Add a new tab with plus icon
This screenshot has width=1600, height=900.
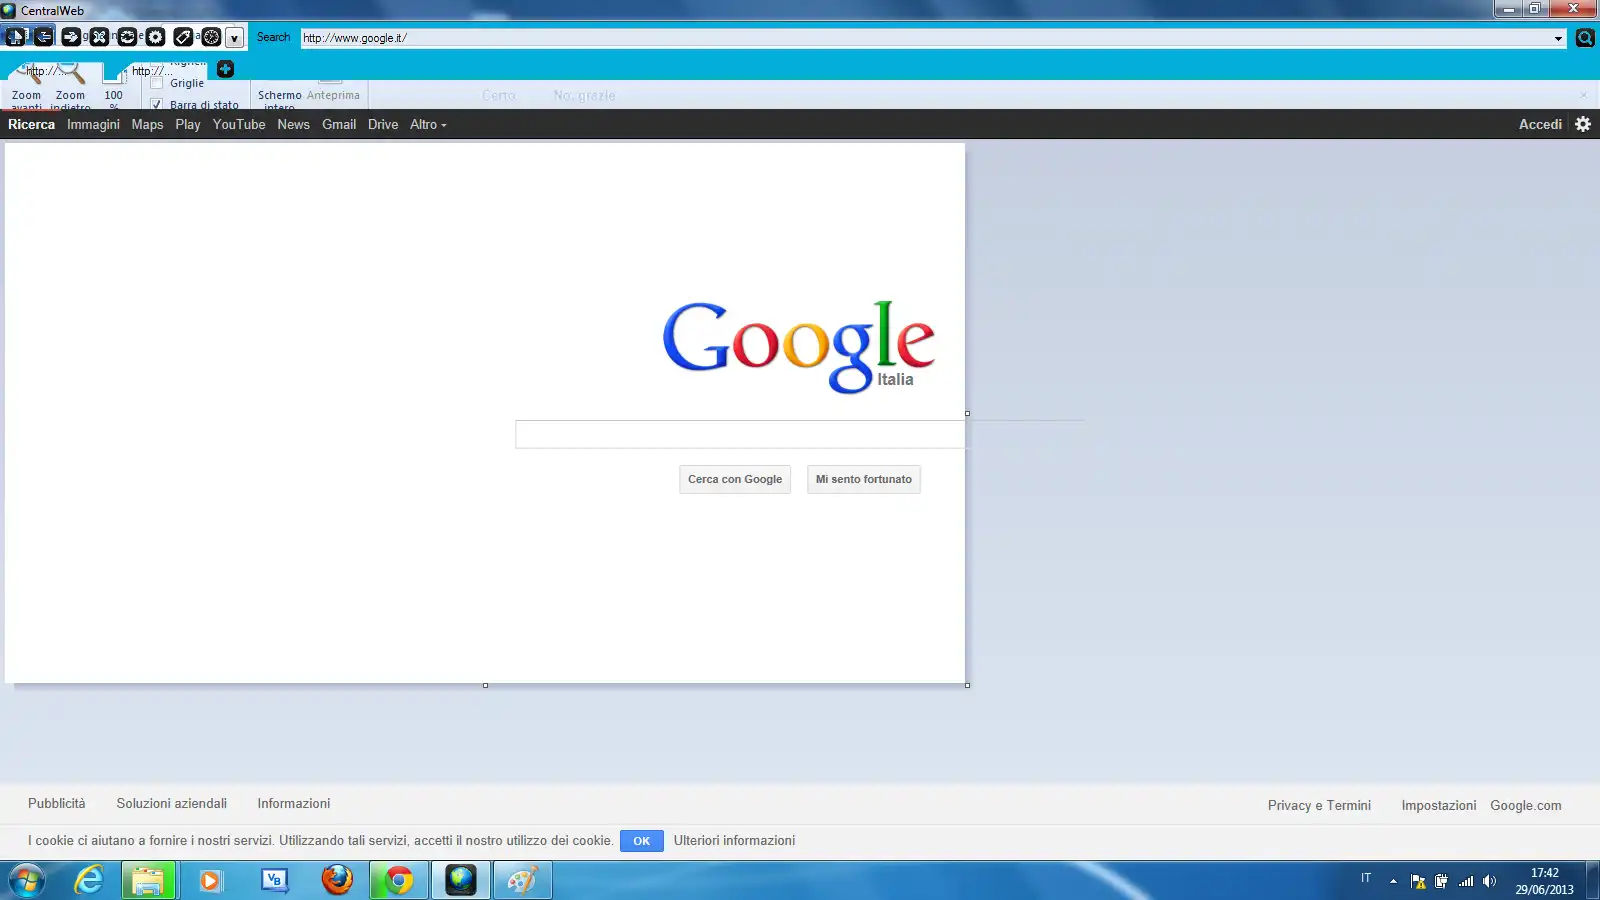pos(225,69)
